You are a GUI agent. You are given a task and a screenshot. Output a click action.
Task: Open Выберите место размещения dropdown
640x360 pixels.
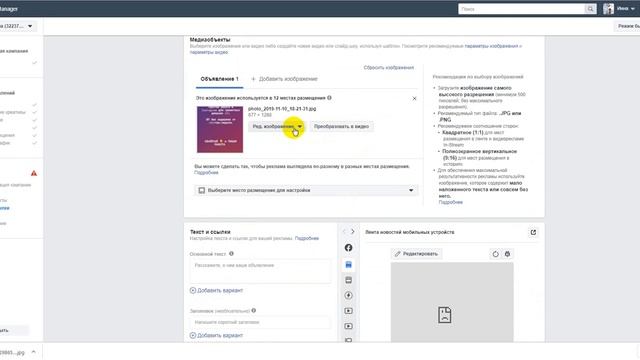(306, 190)
